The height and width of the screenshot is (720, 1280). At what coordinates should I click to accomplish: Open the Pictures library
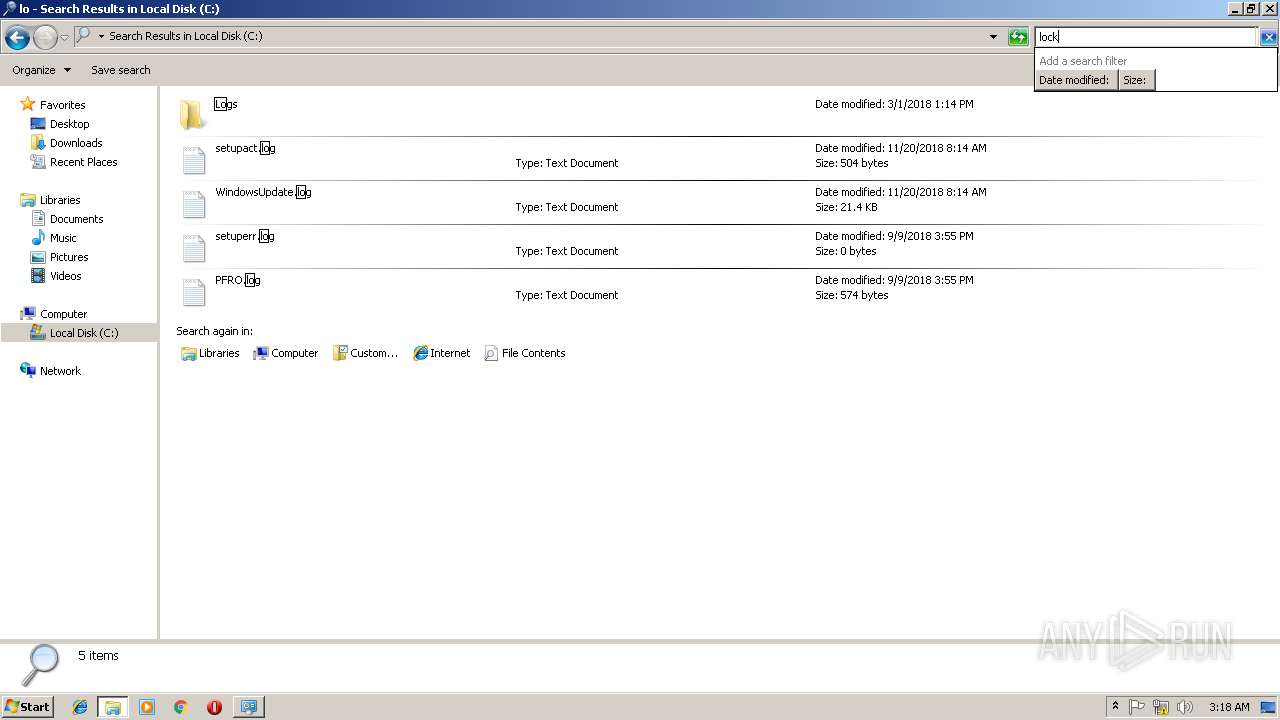point(69,257)
